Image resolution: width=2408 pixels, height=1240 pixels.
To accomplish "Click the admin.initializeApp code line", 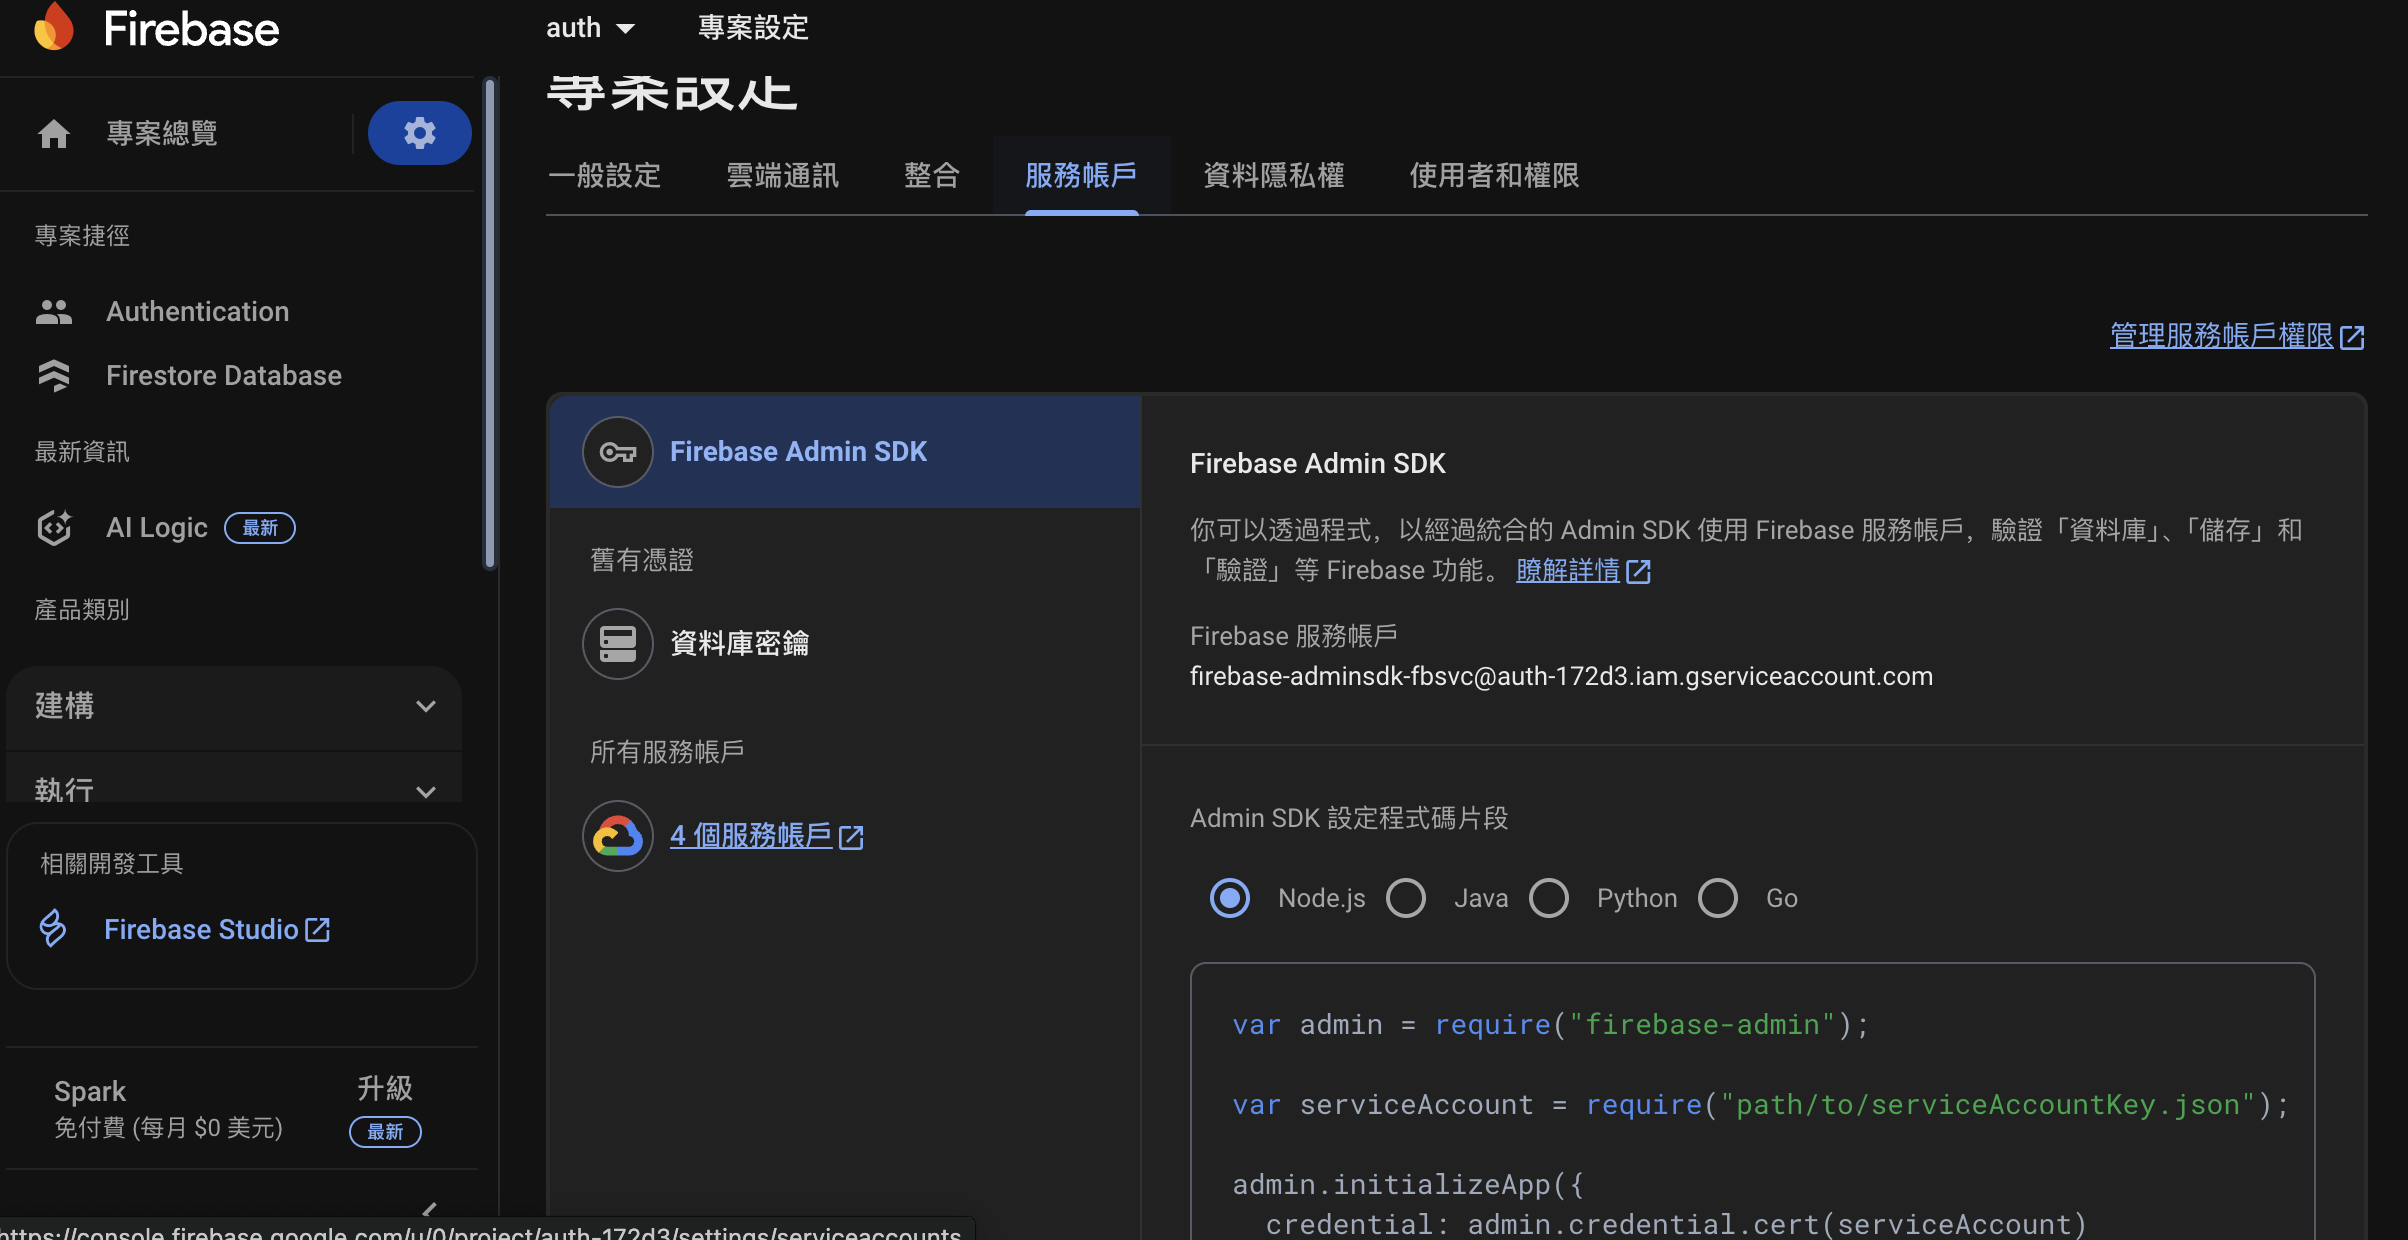I will pyautogui.click(x=1408, y=1185).
